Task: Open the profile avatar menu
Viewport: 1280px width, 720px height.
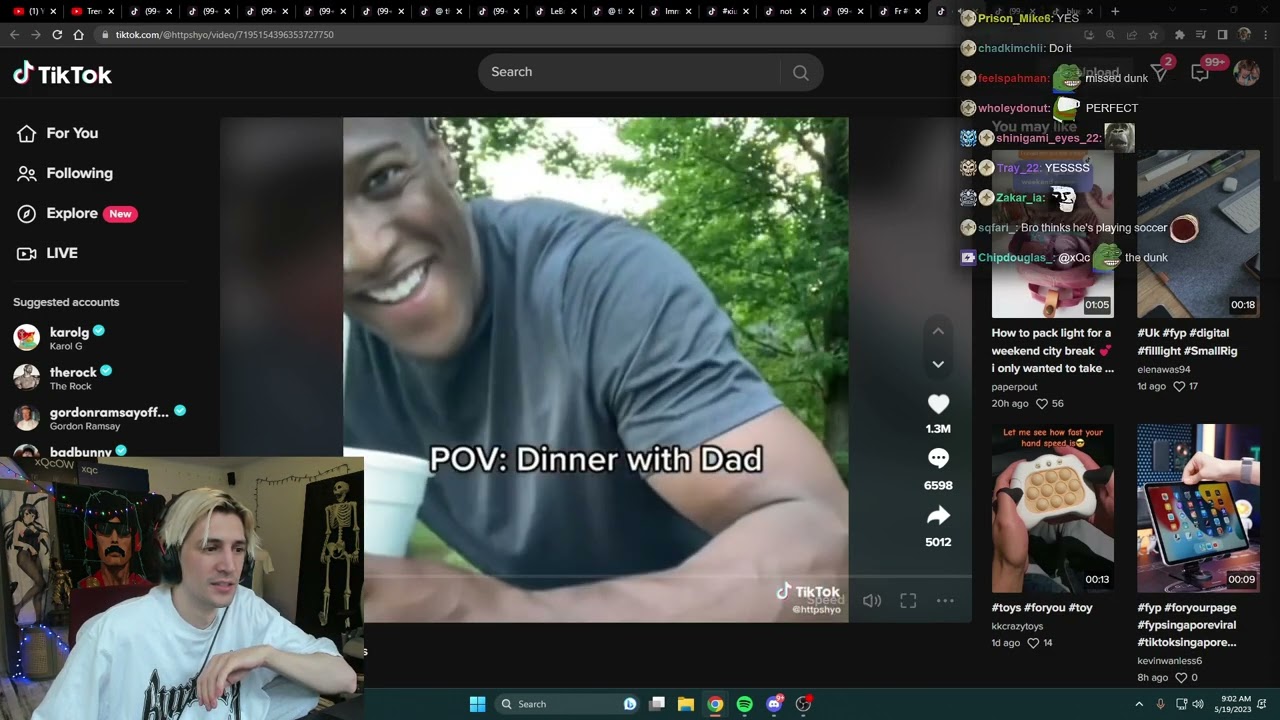Action: click(x=1246, y=73)
